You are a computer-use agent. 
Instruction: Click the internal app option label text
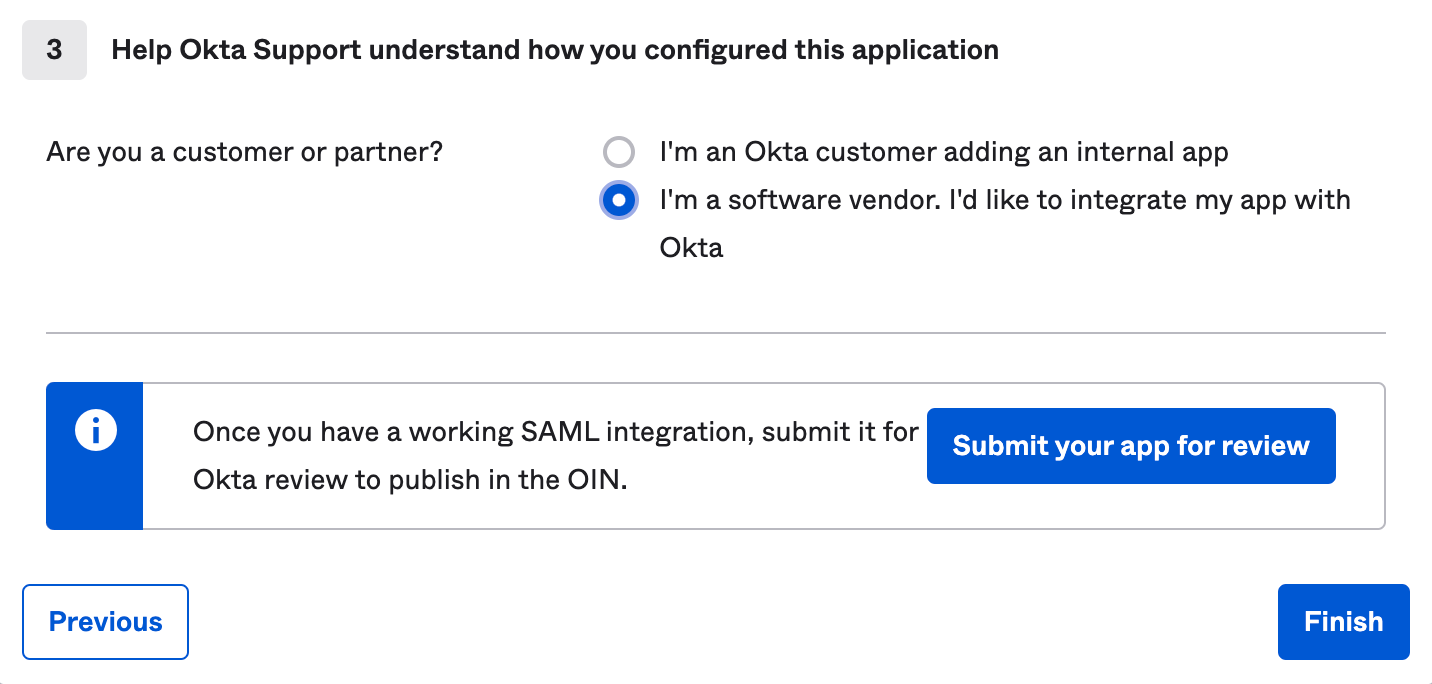943,151
